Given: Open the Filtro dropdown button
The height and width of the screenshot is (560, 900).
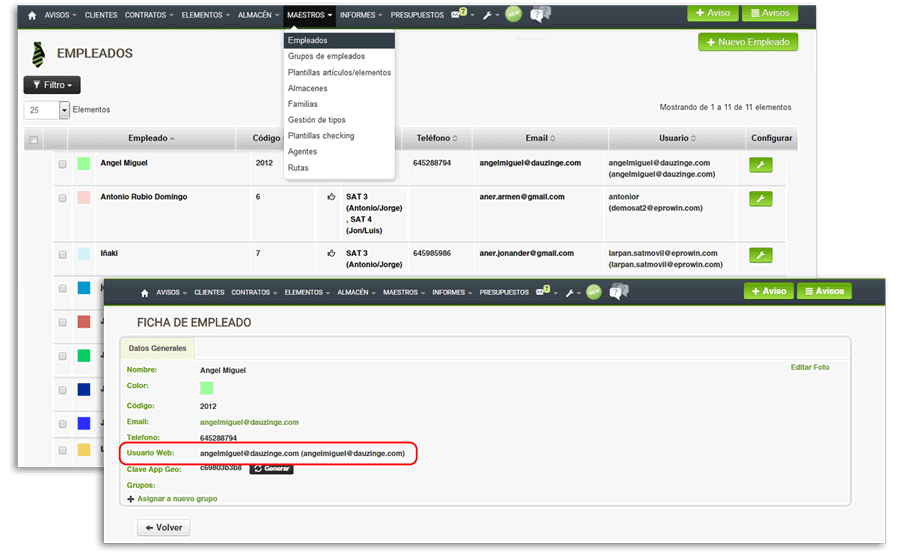Looking at the screenshot, I should tap(52, 85).
